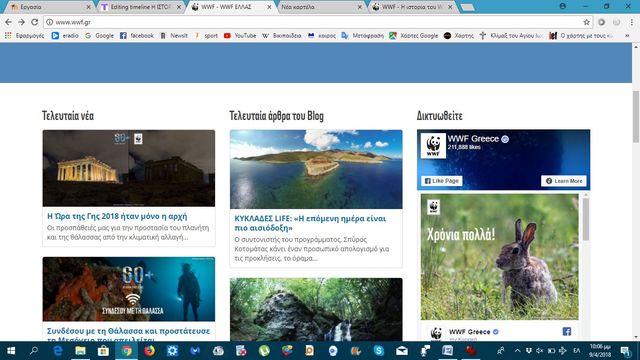
Task: Open Windows search from the taskbar
Action: [34, 351]
